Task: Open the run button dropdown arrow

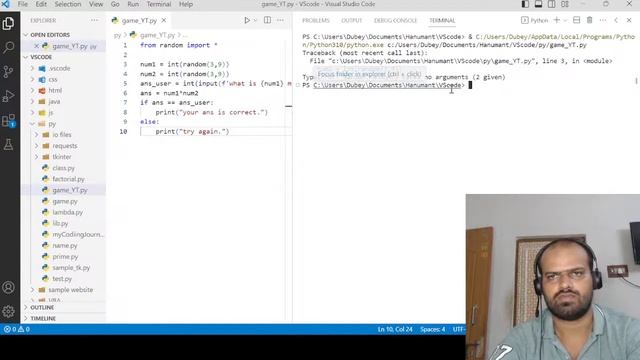Action: coord(256,20)
